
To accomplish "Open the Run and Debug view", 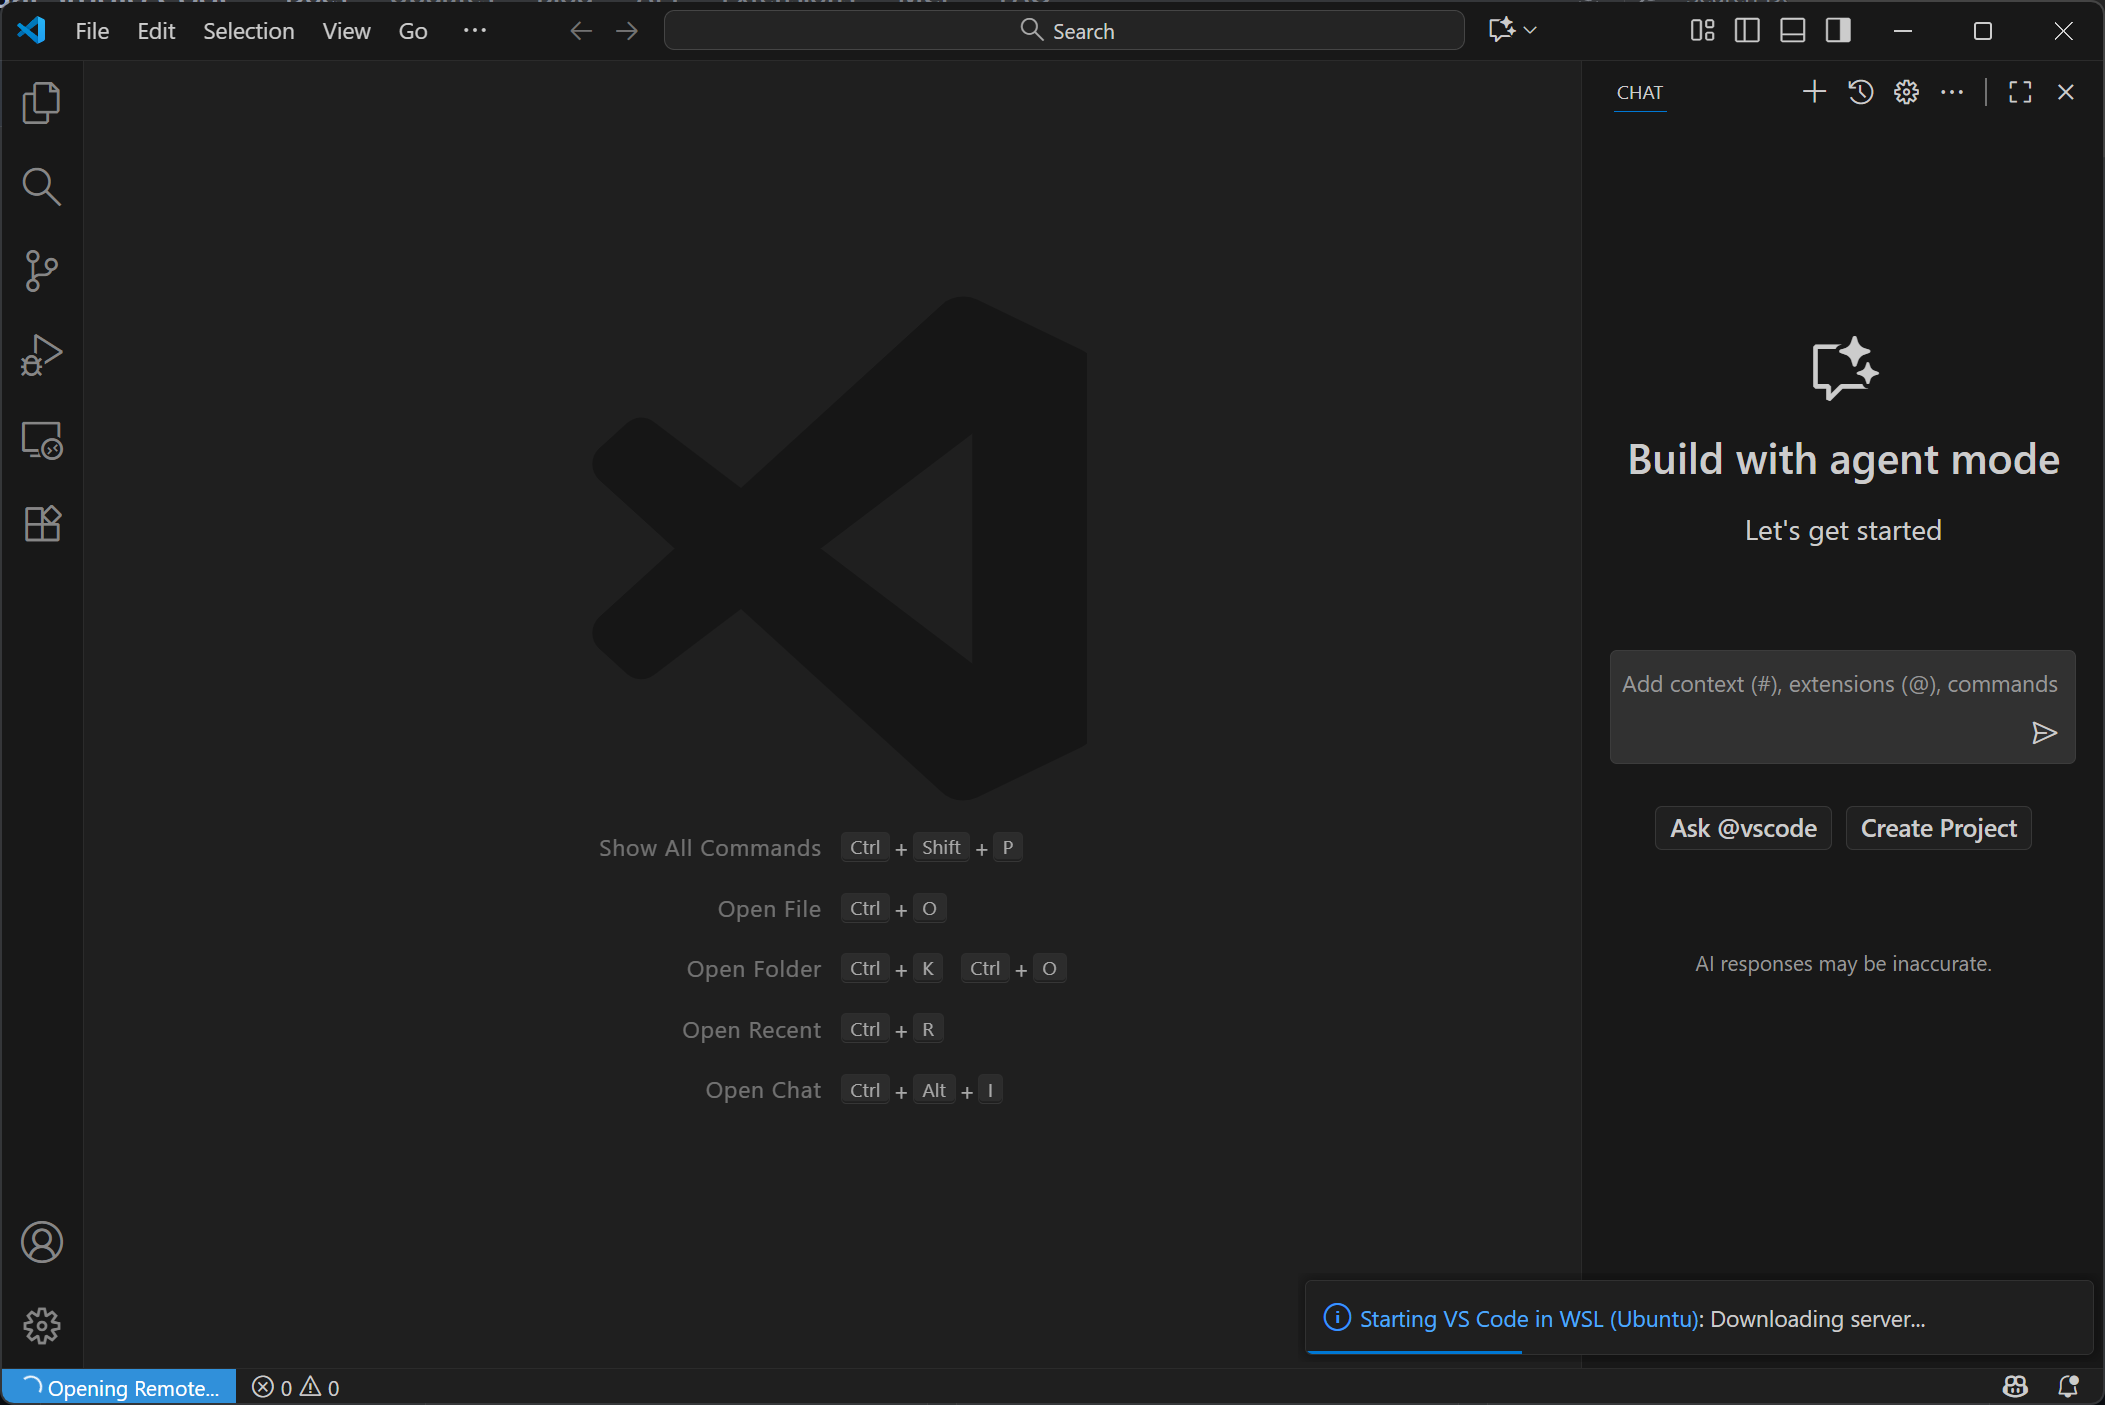I will pyautogui.click(x=41, y=355).
